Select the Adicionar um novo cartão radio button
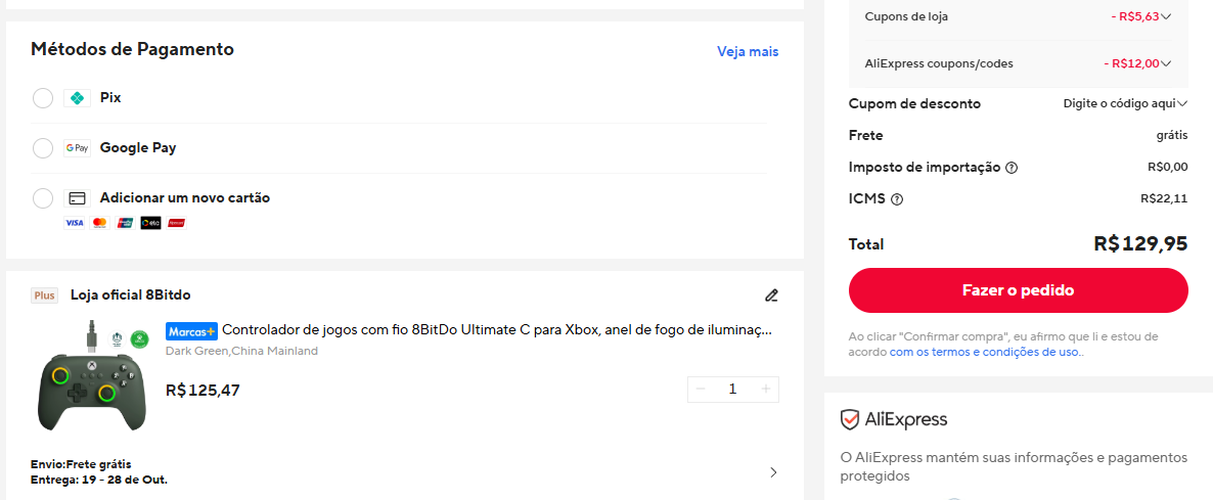The height and width of the screenshot is (500, 1213). point(43,198)
